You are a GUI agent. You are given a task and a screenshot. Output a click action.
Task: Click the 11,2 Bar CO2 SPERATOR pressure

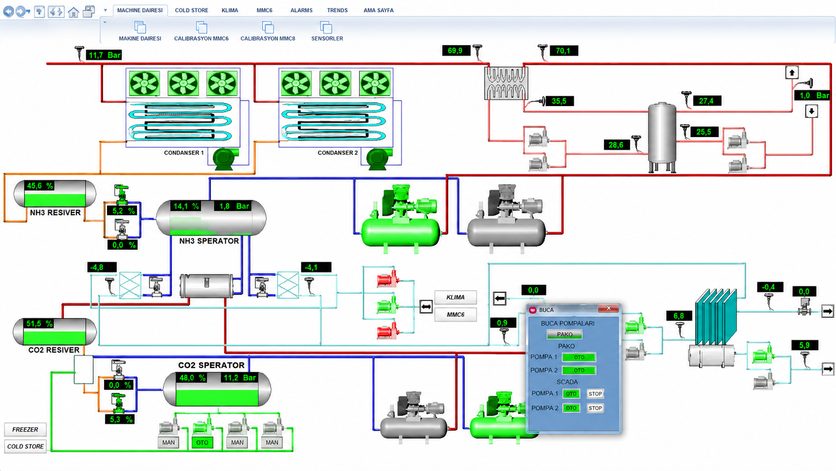(x=239, y=378)
